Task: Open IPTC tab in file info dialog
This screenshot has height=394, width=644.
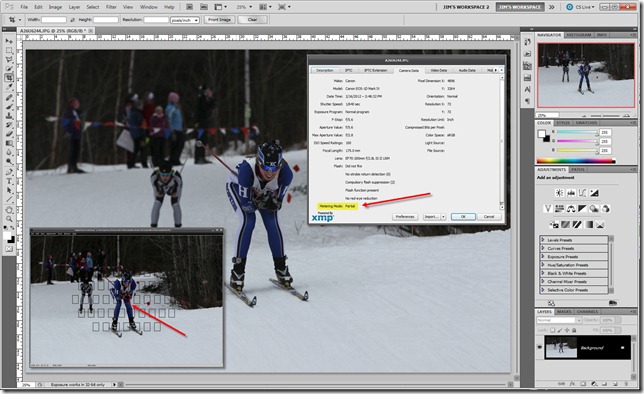Action: [x=348, y=70]
